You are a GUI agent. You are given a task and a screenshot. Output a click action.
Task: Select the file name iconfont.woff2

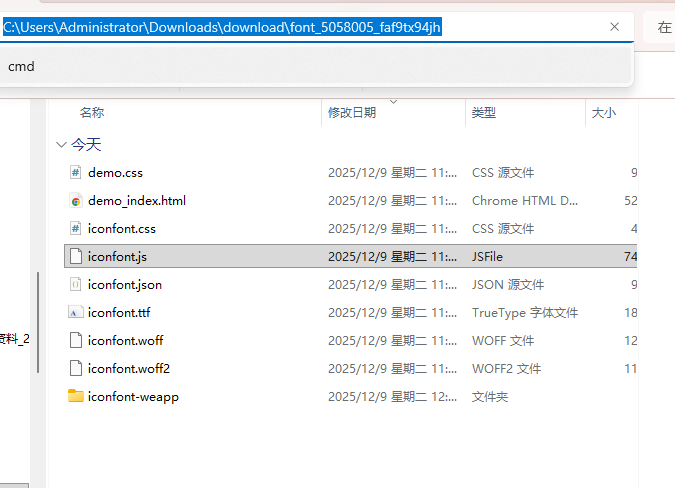[129, 369]
